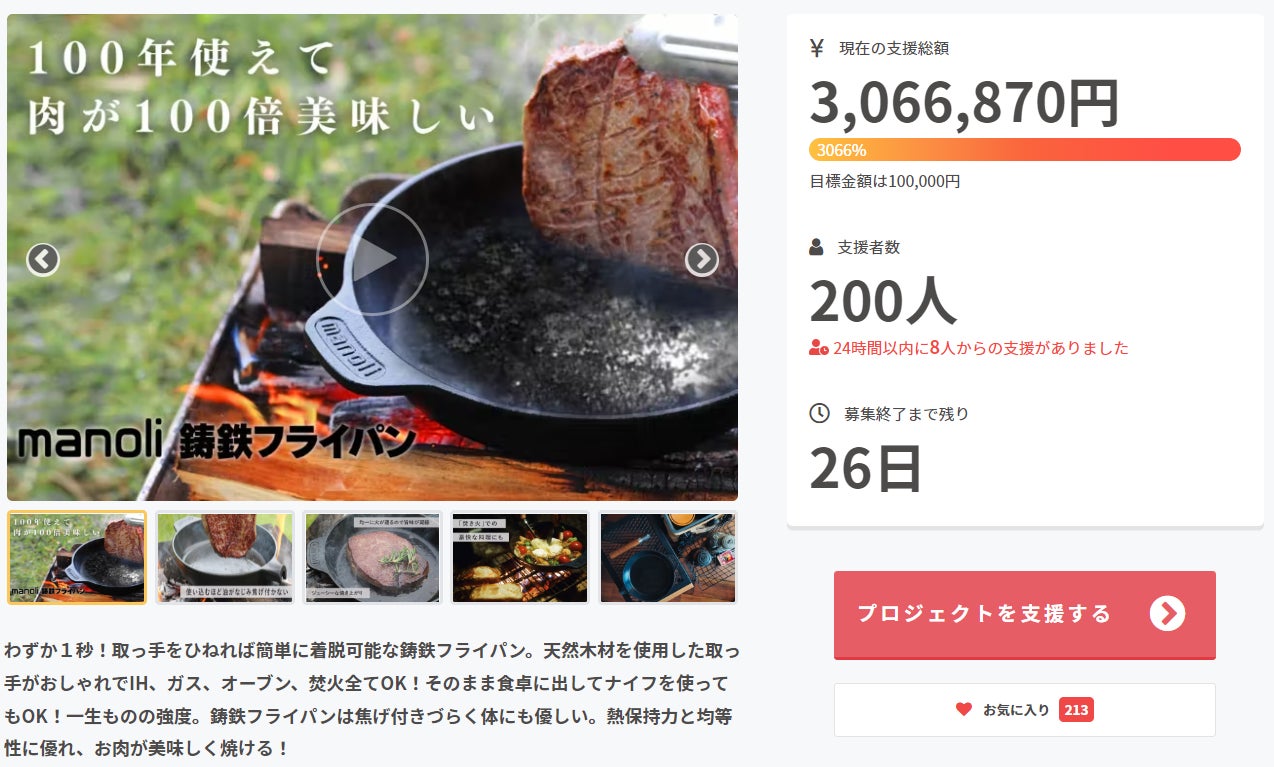This screenshot has width=1274, height=767.
Task: Select first thumbnail with 100年使えて text
Action: coord(77,557)
